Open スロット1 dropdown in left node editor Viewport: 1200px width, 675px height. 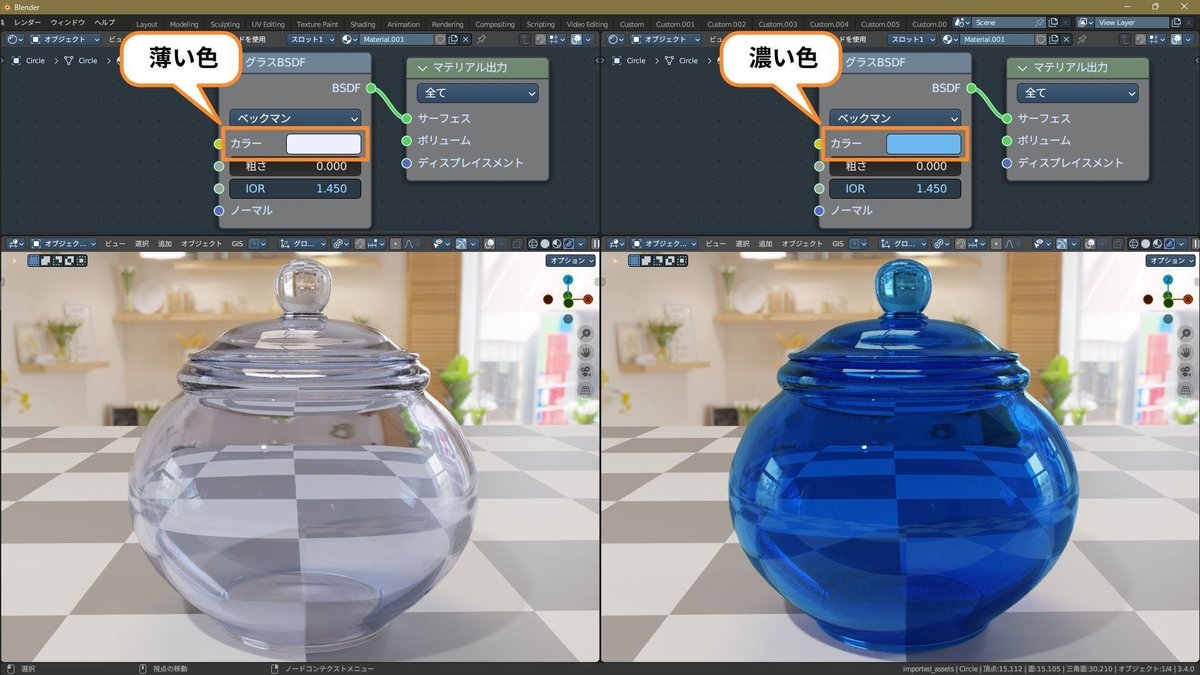313,39
